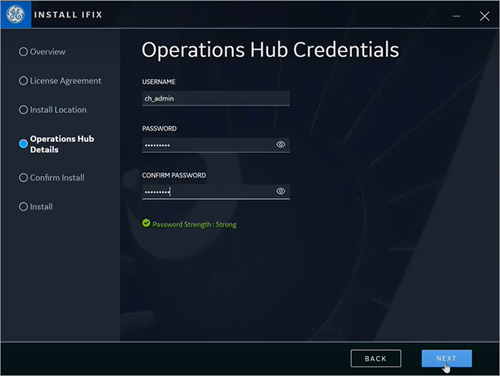
Task: Click the Password Strength : Strong text
Action: pos(194,224)
